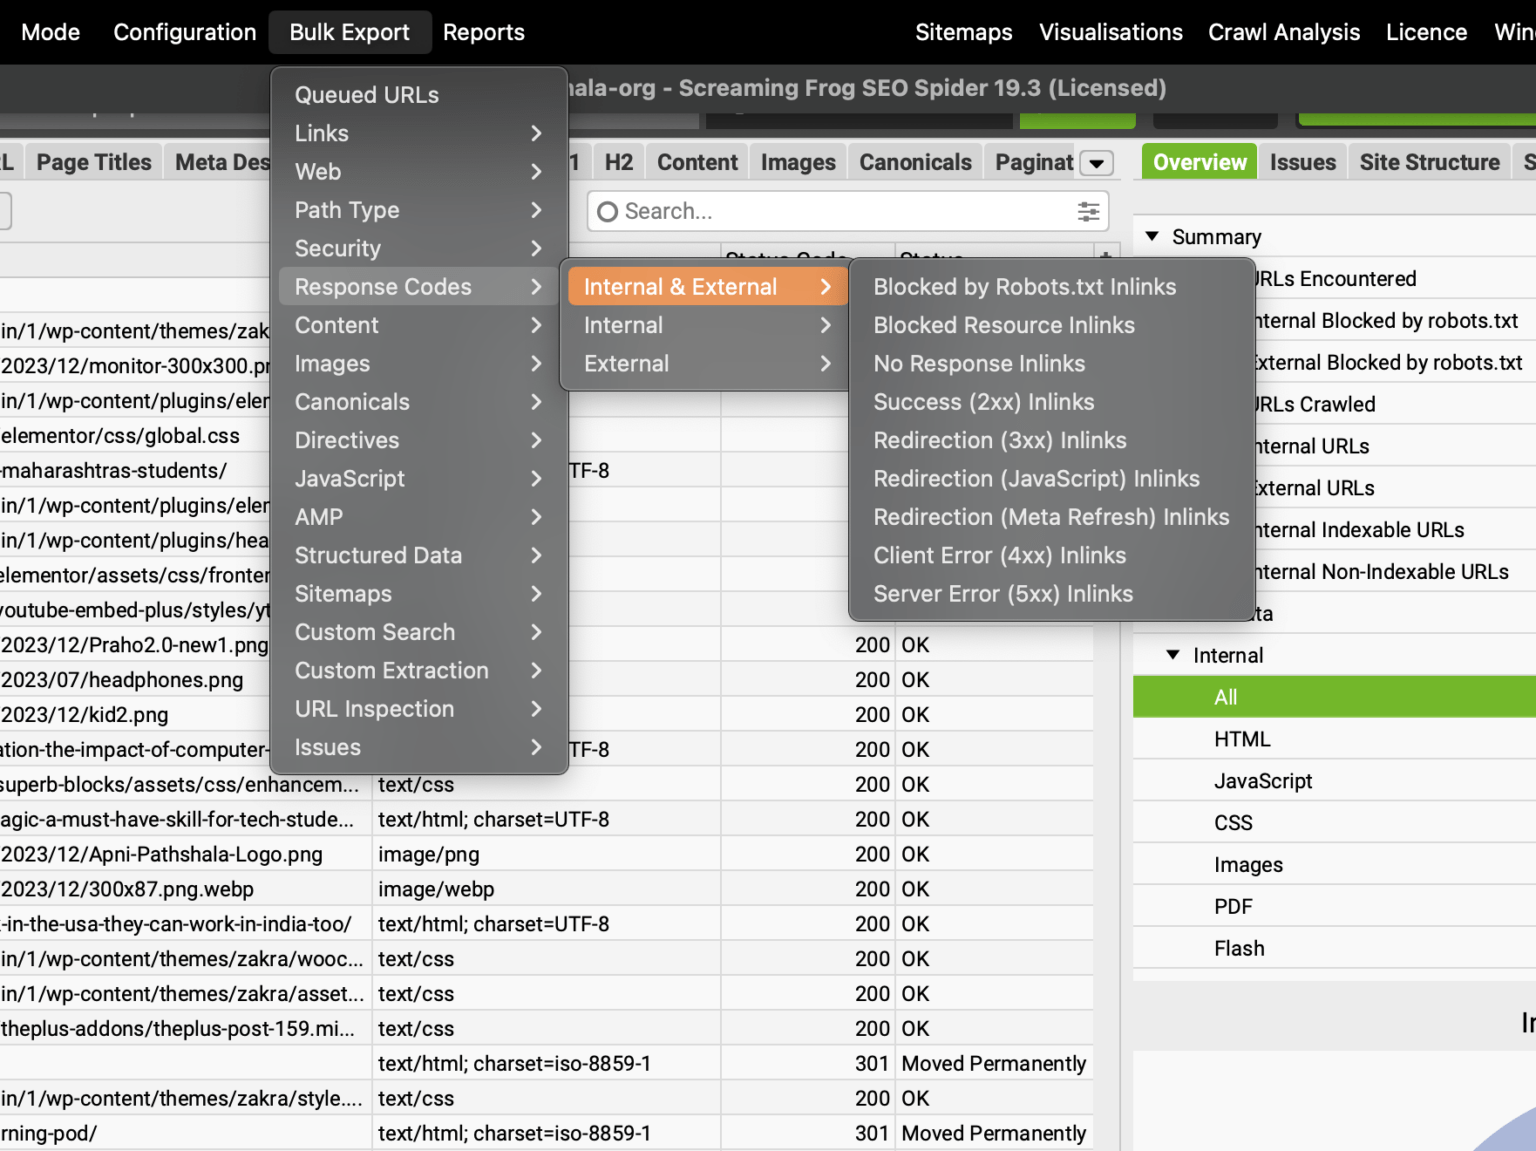Open the Page Titles tab
Viewport: 1536px width, 1151px height.
pyautogui.click(x=94, y=162)
